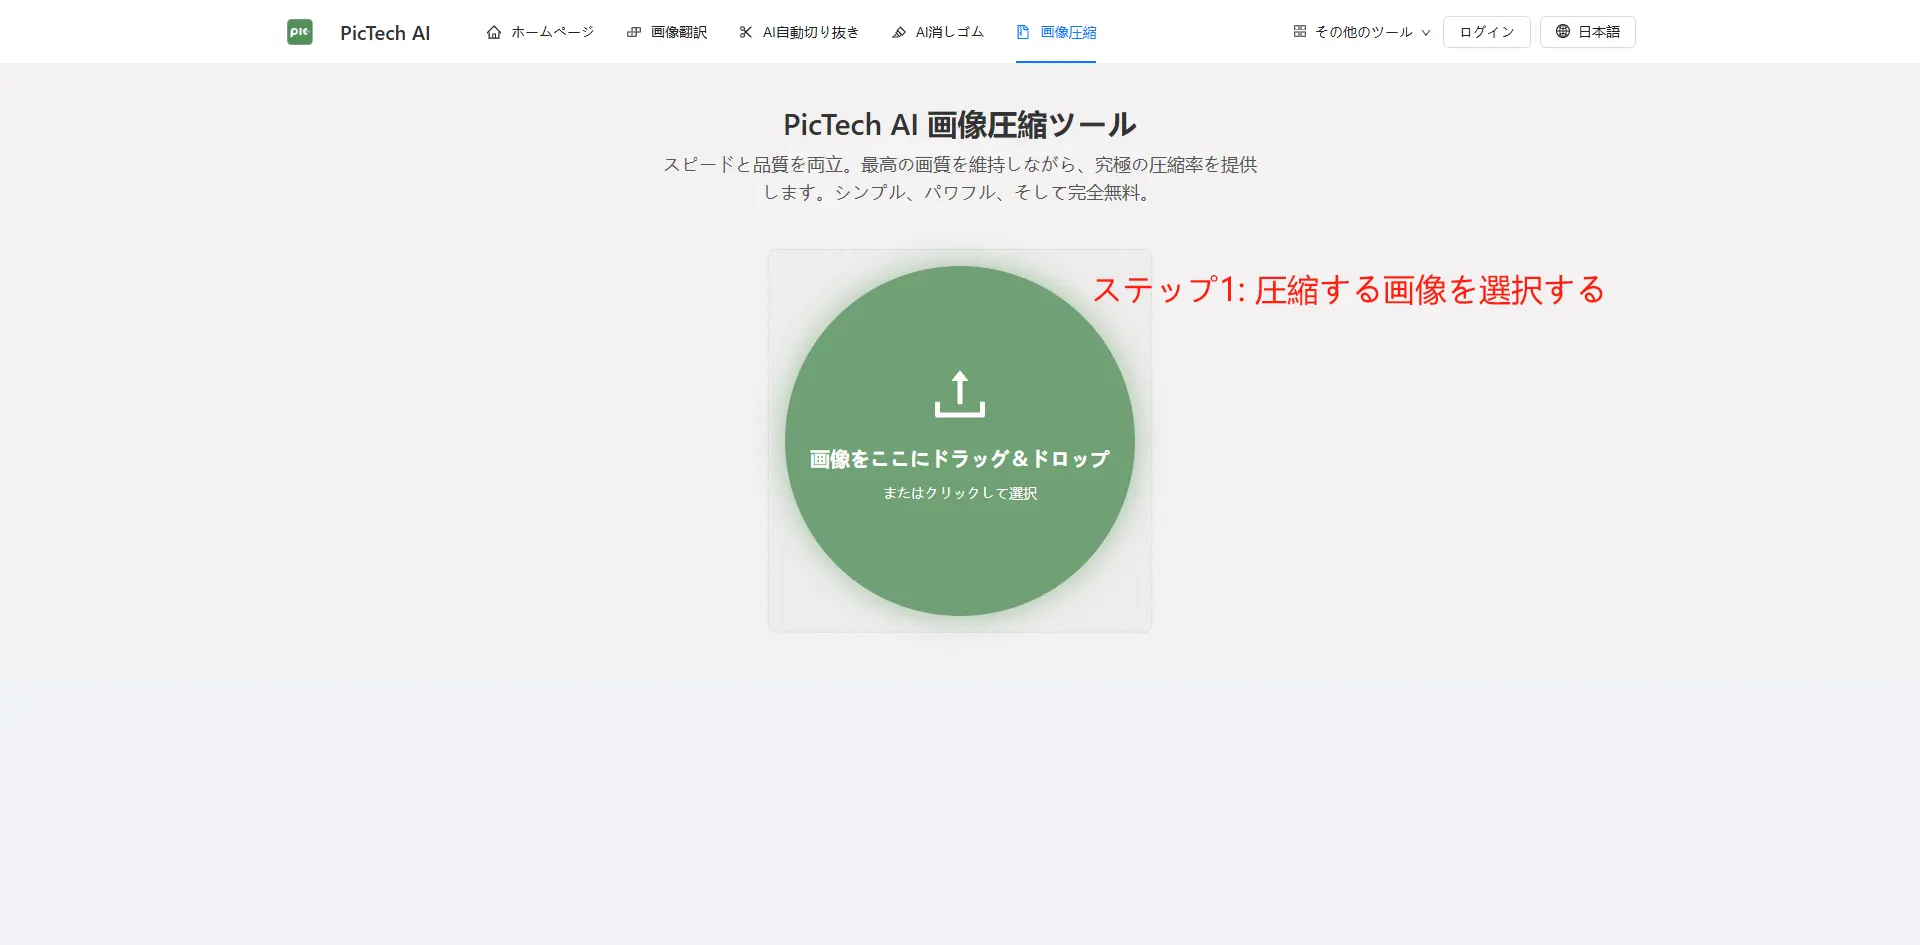Click 画像をここにドラッグ＆ドロップ text
Image resolution: width=1920 pixels, height=945 pixels.
point(960,459)
